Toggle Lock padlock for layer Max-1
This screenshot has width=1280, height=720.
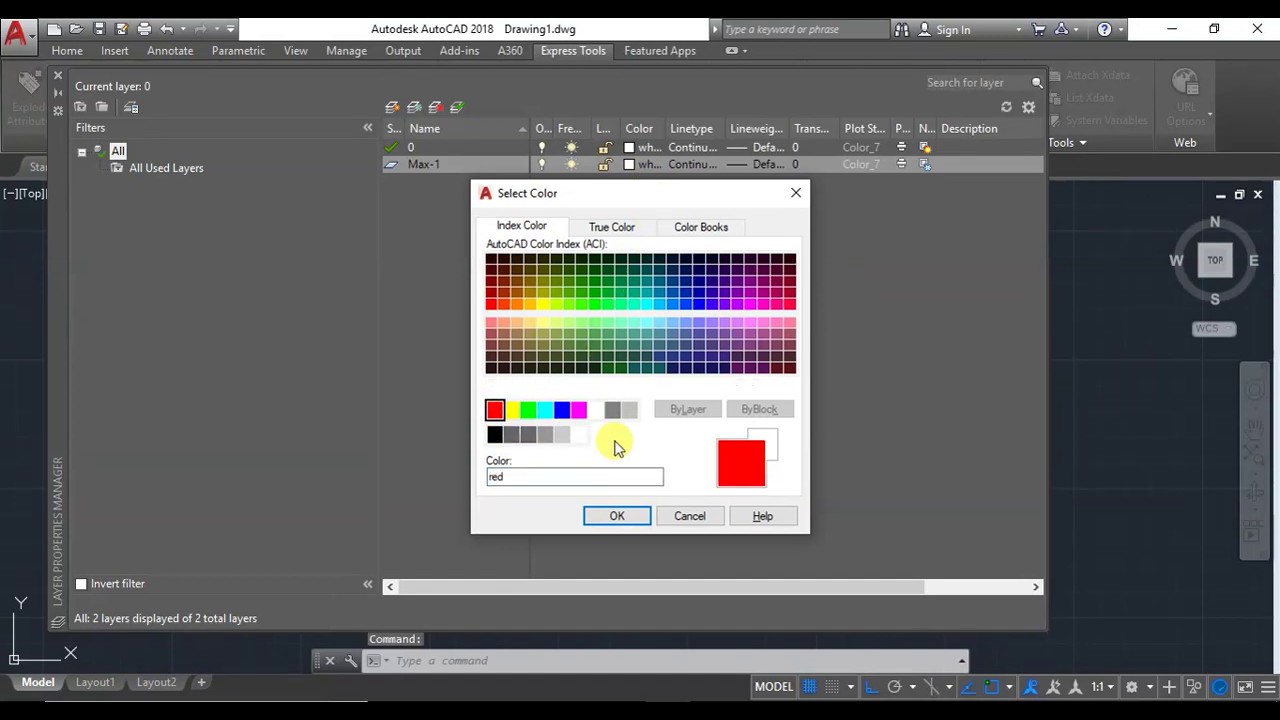pos(604,164)
